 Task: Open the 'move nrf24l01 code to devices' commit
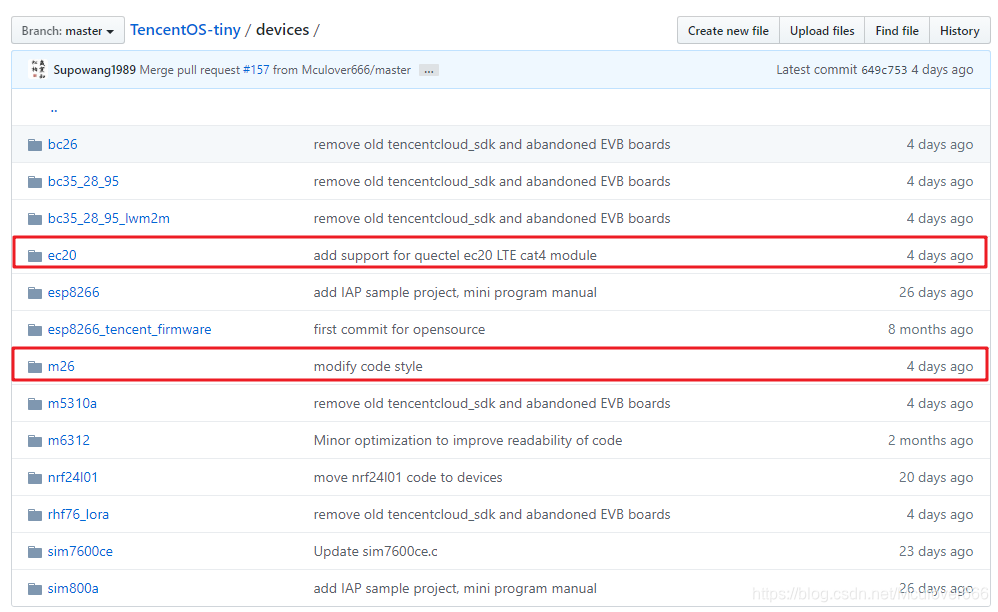tap(408, 477)
